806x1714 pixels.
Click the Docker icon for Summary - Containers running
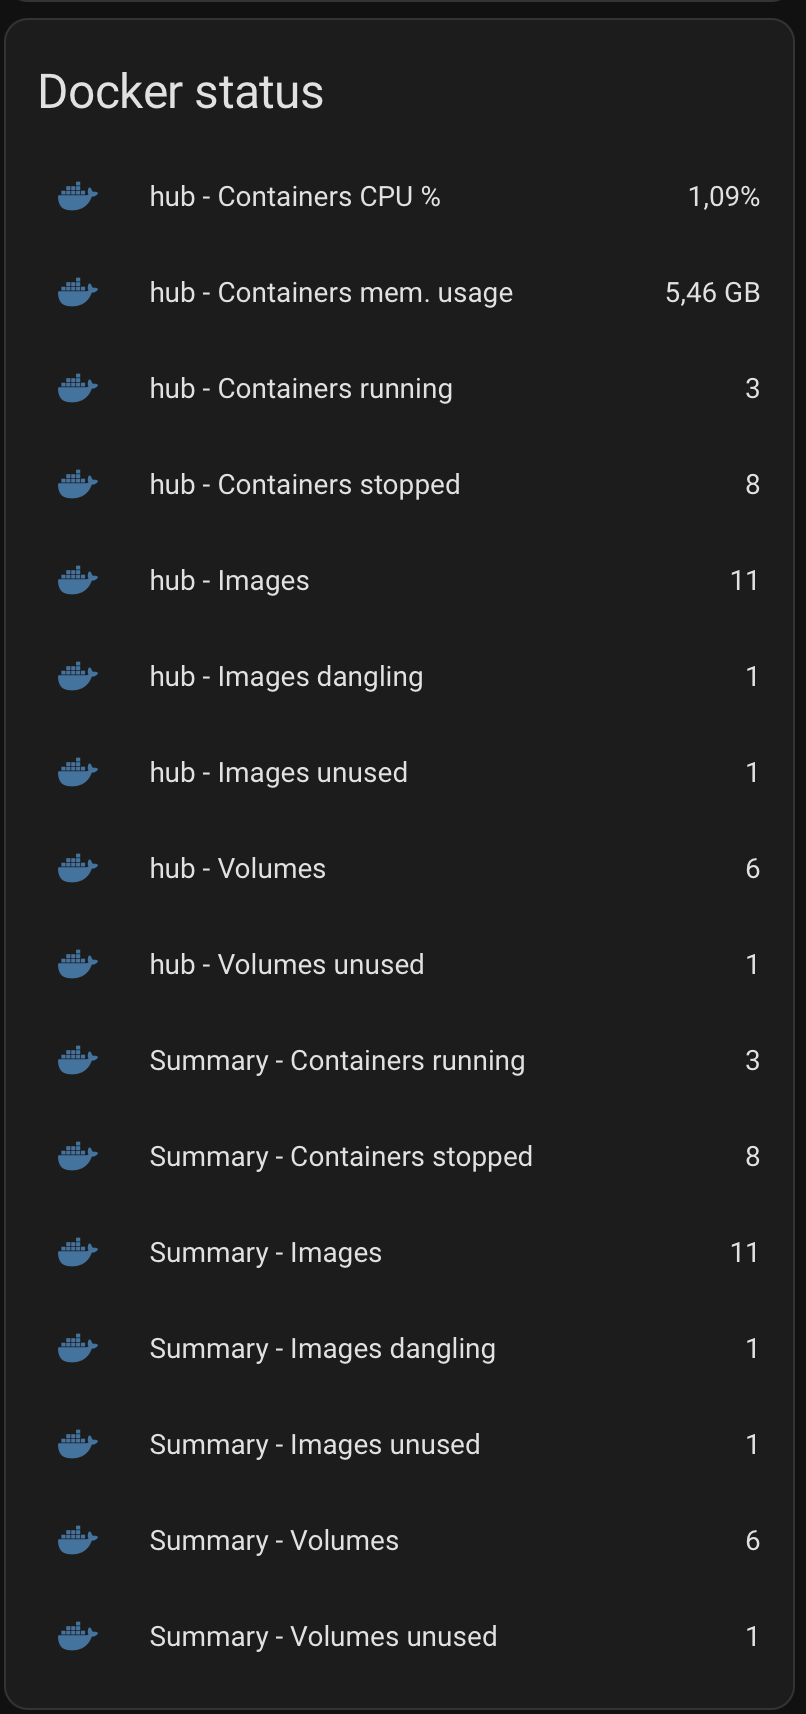click(x=77, y=1060)
